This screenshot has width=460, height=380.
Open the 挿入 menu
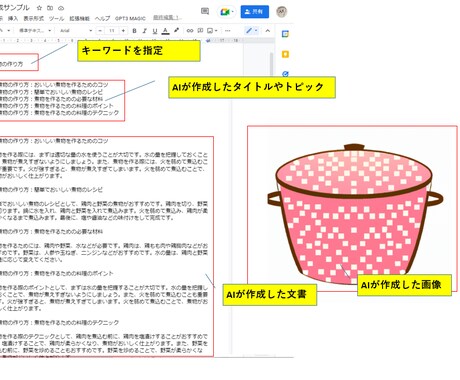[13, 19]
